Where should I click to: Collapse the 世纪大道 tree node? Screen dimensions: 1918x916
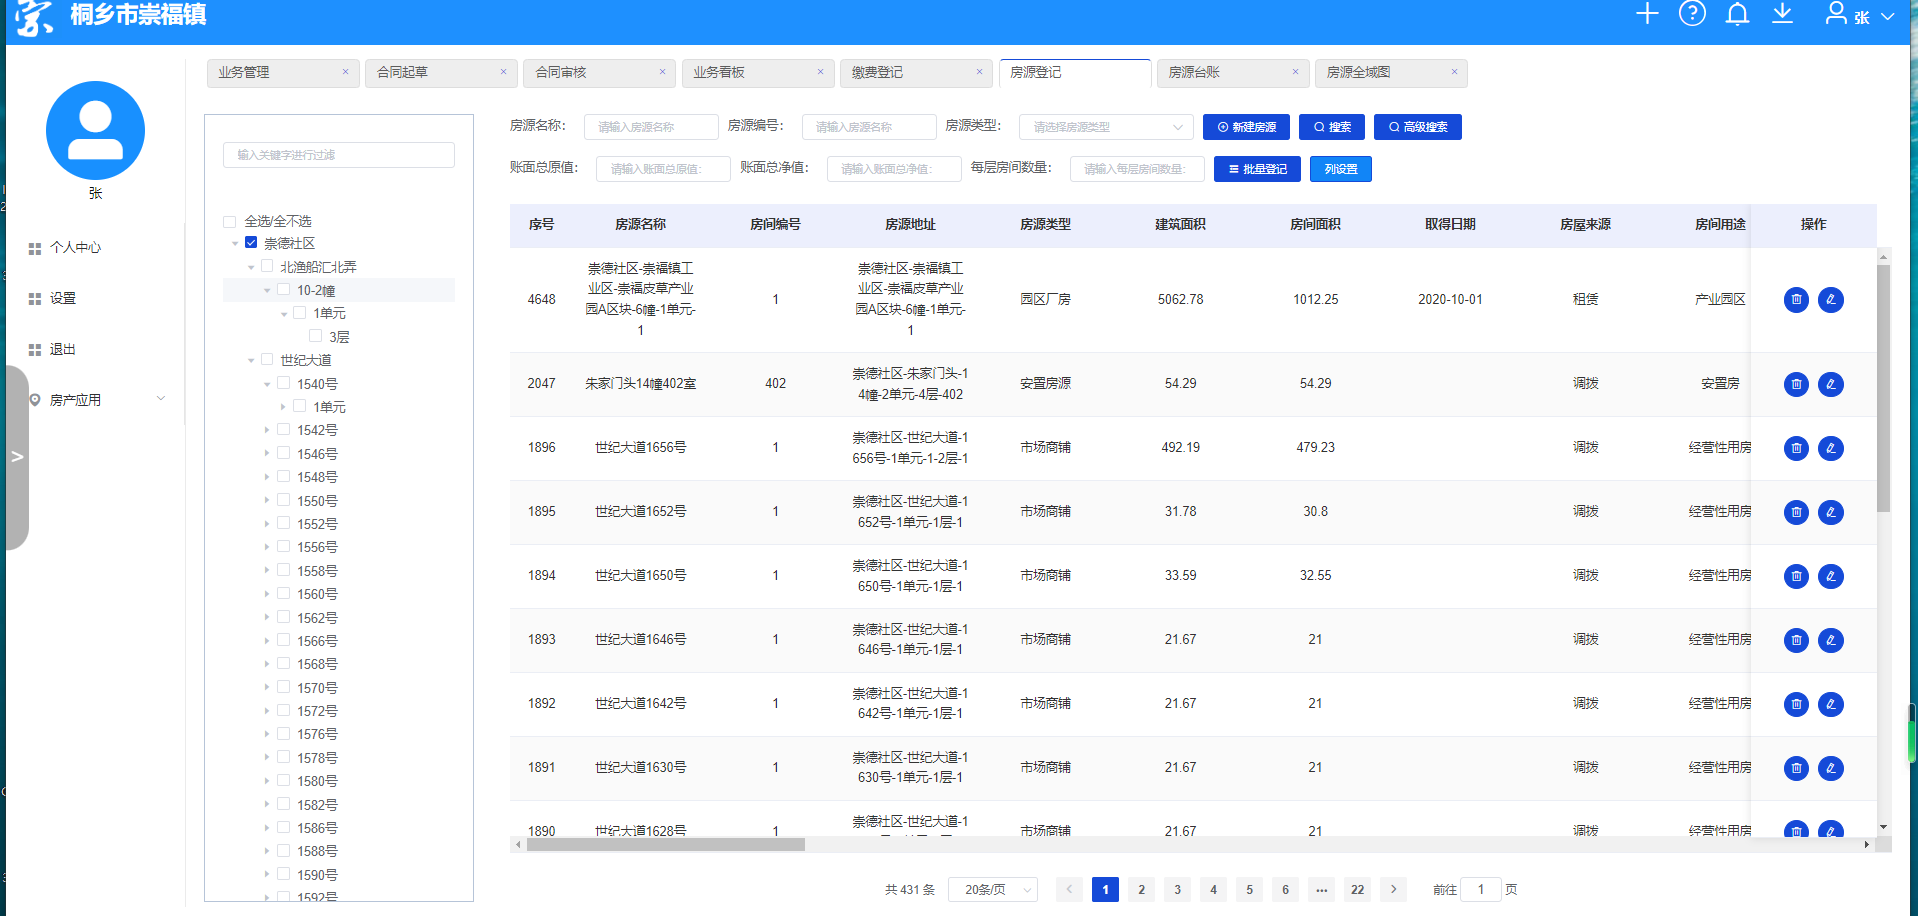coord(251,361)
